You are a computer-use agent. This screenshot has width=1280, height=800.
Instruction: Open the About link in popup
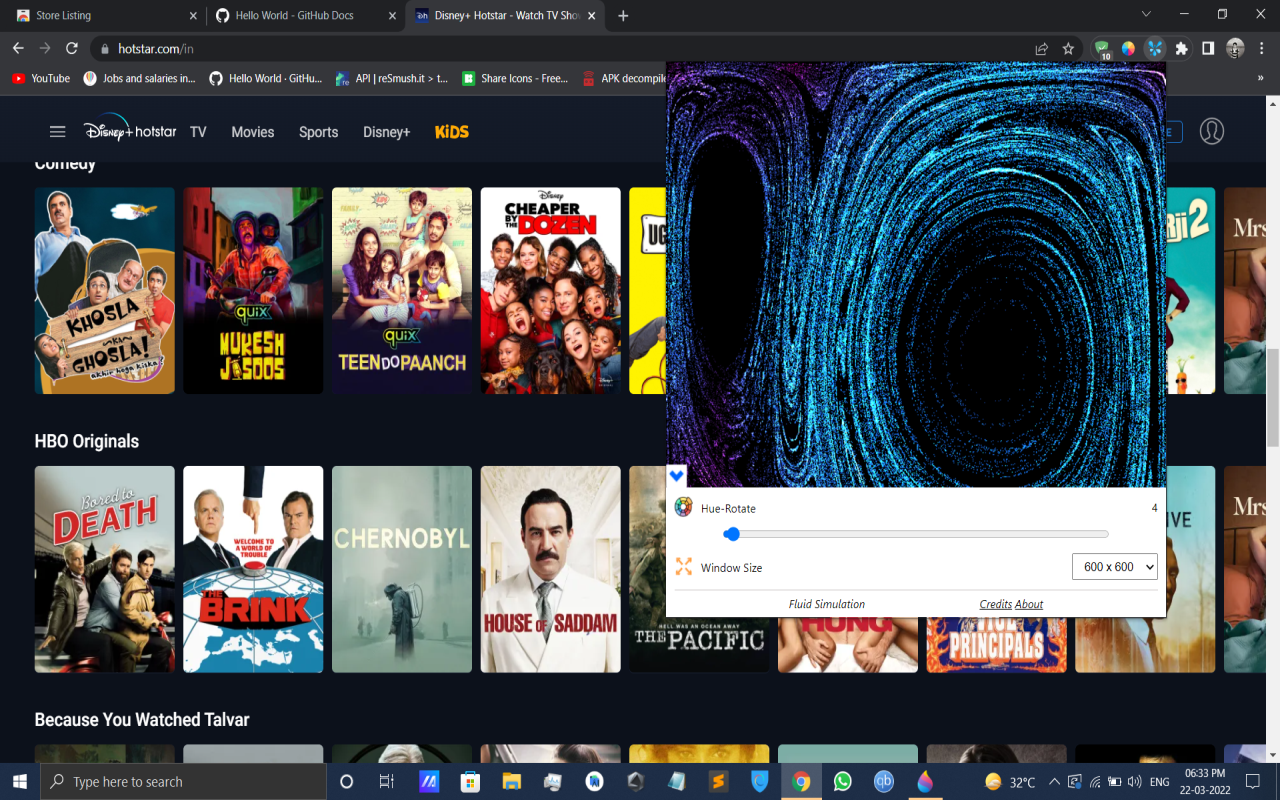click(x=1029, y=604)
